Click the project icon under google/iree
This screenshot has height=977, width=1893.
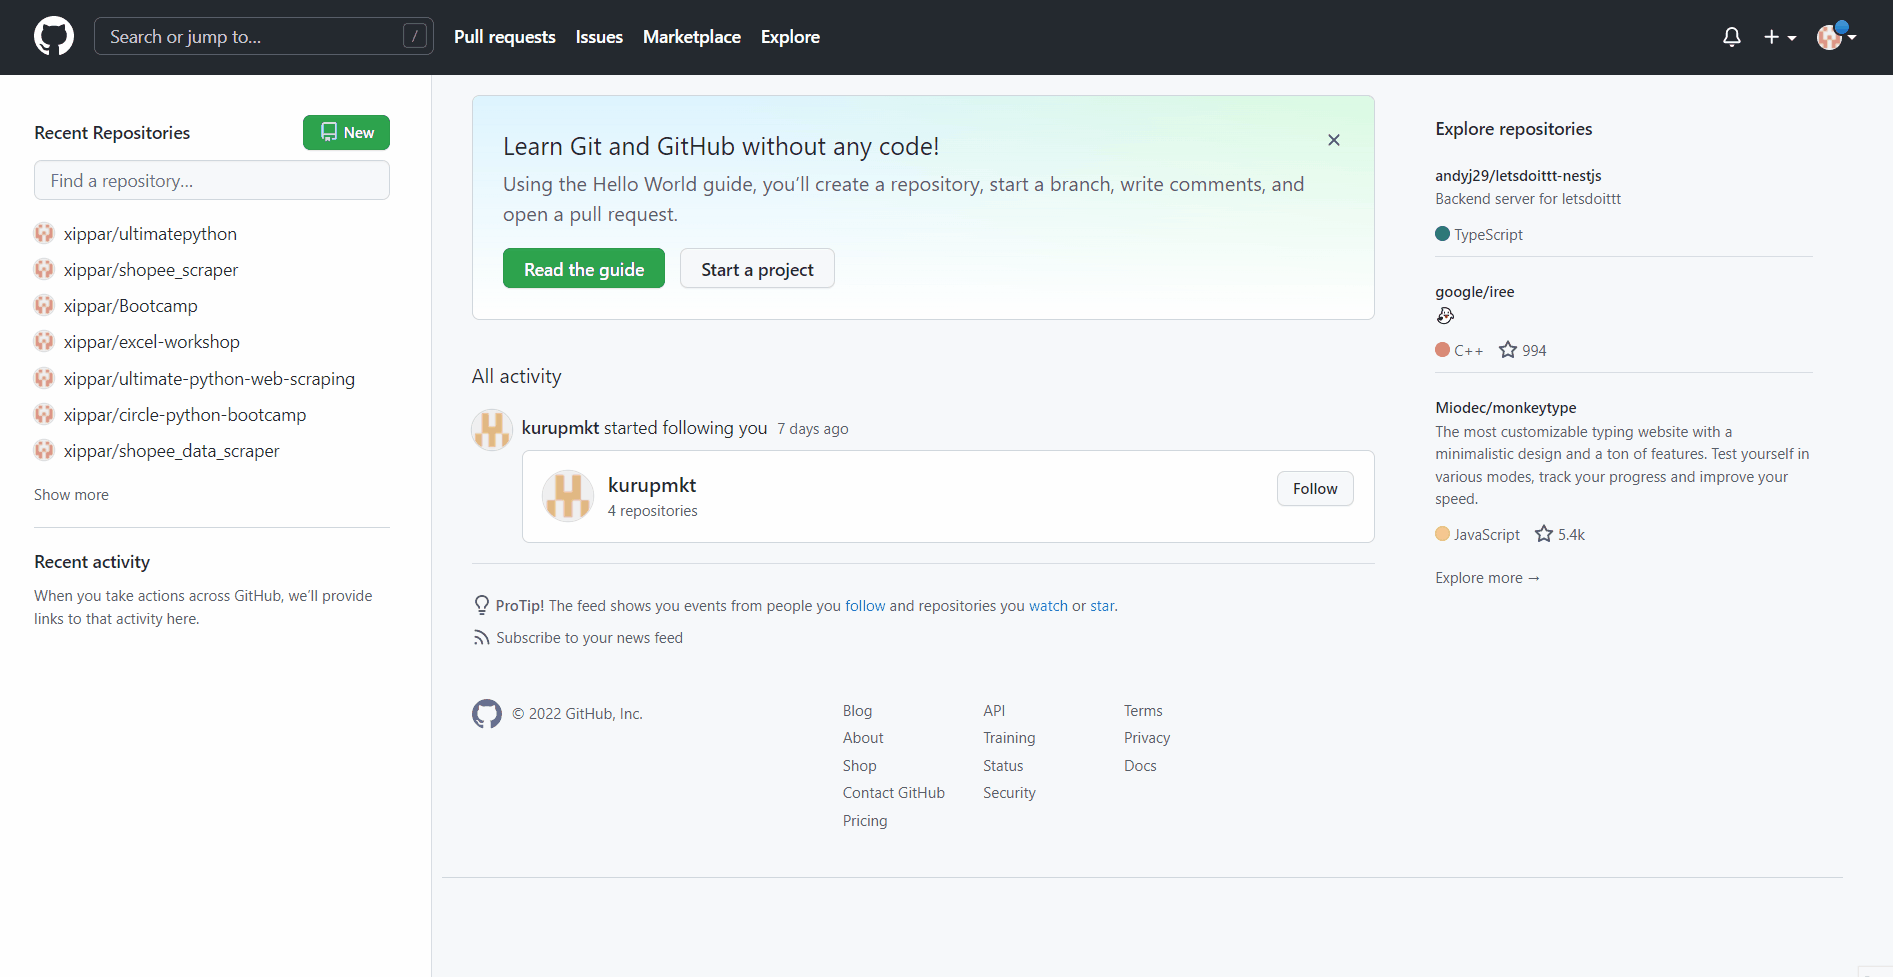tap(1445, 315)
